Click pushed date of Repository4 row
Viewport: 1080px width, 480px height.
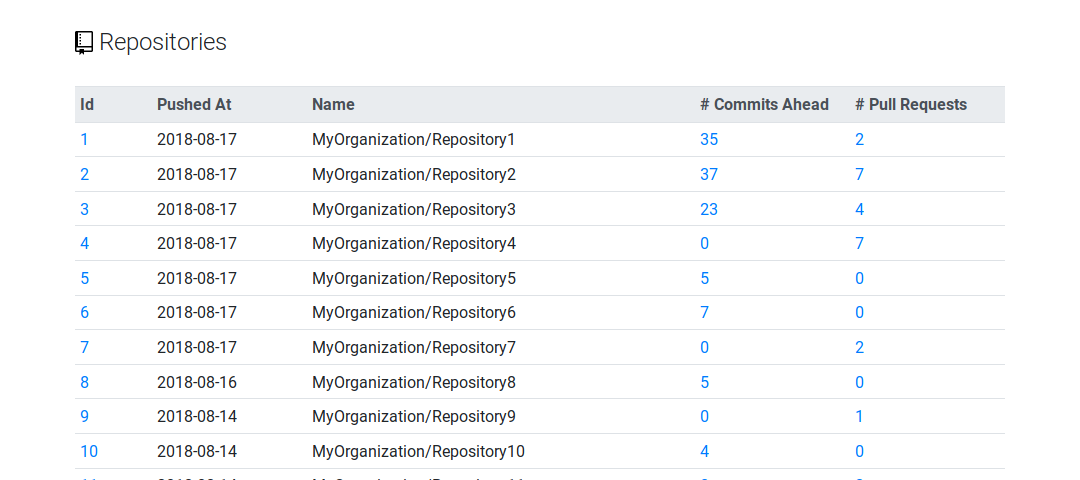(197, 243)
